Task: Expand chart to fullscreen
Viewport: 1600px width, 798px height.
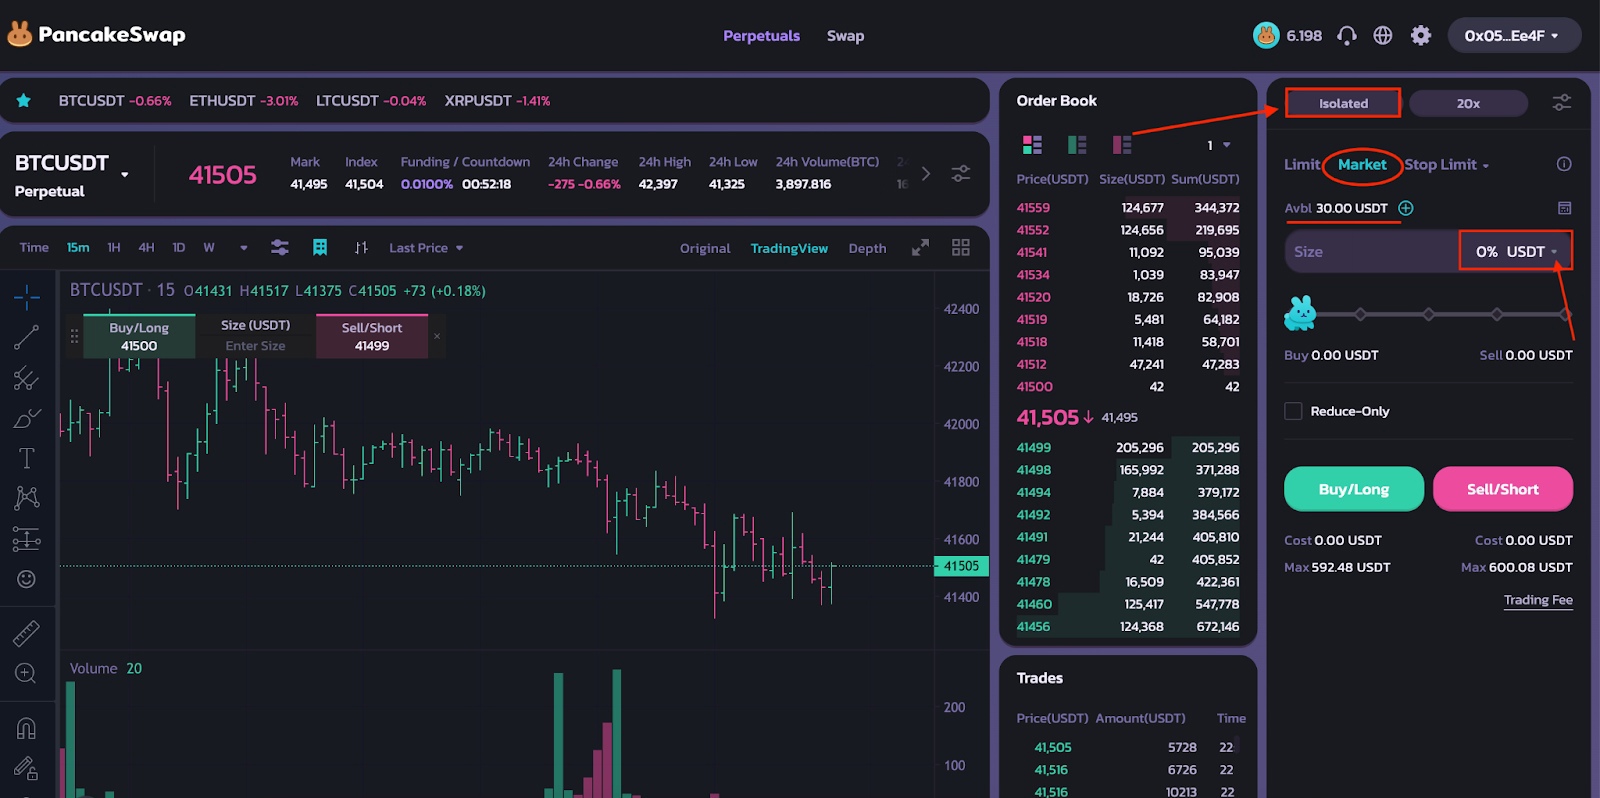Action: point(920,248)
